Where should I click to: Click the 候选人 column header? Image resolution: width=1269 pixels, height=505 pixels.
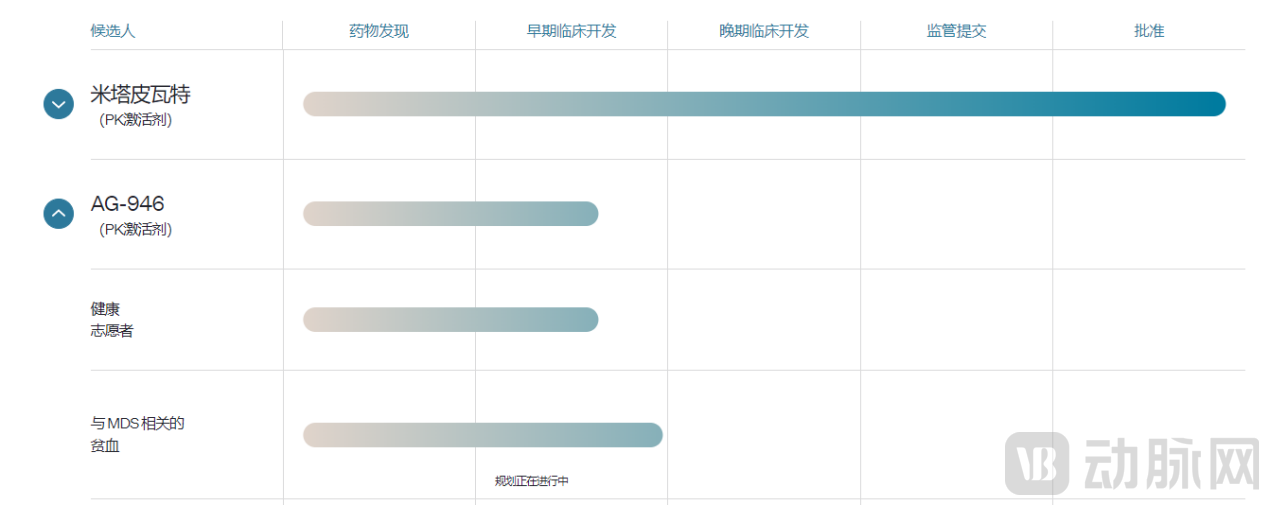point(113,31)
